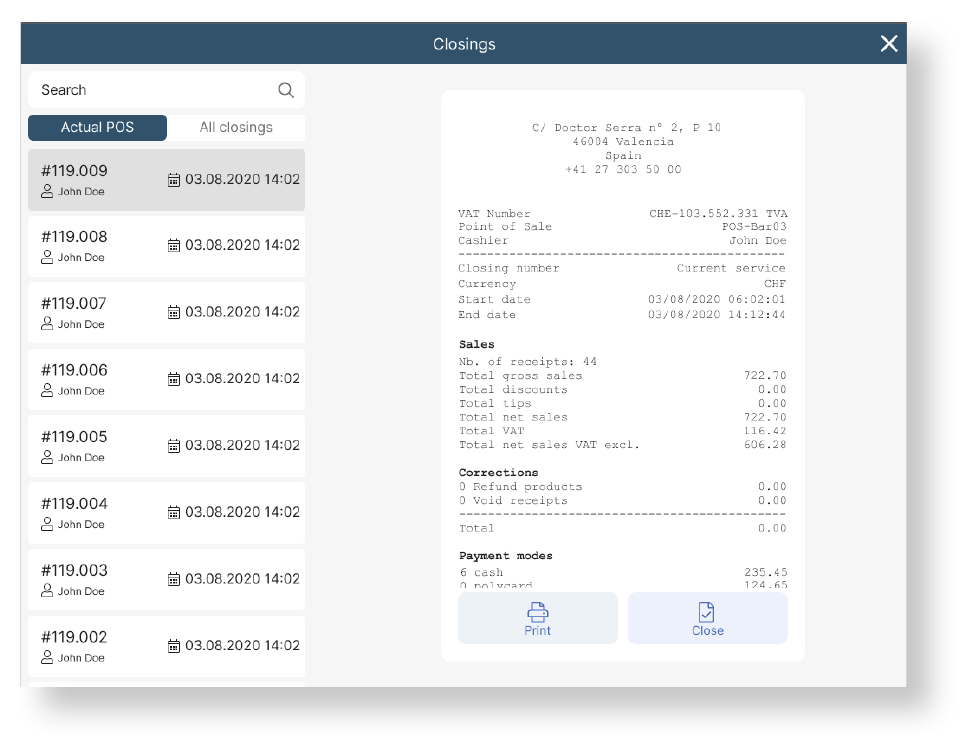Image resolution: width=969 pixels, height=751 pixels.
Task: Click user icon under closing #119.004
Action: 47,524
